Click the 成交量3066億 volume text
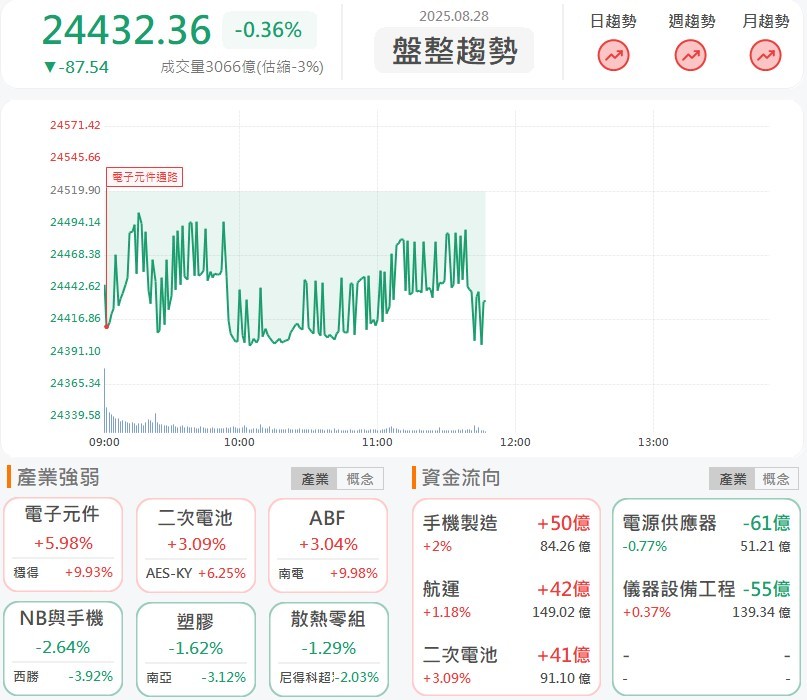The width and height of the screenshot is (807, 700). click(x=242, y=67)
